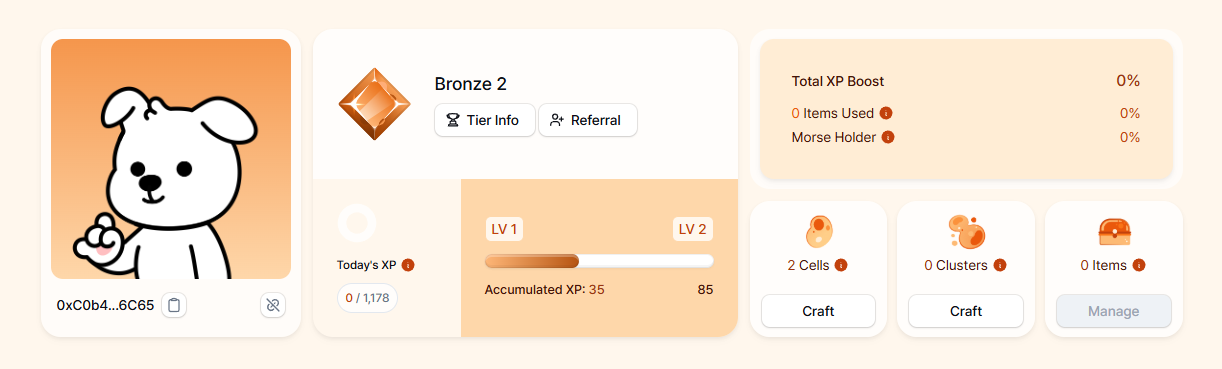Click the Items treasure chest icon

pyautogui.click(x=1114, y=232)
